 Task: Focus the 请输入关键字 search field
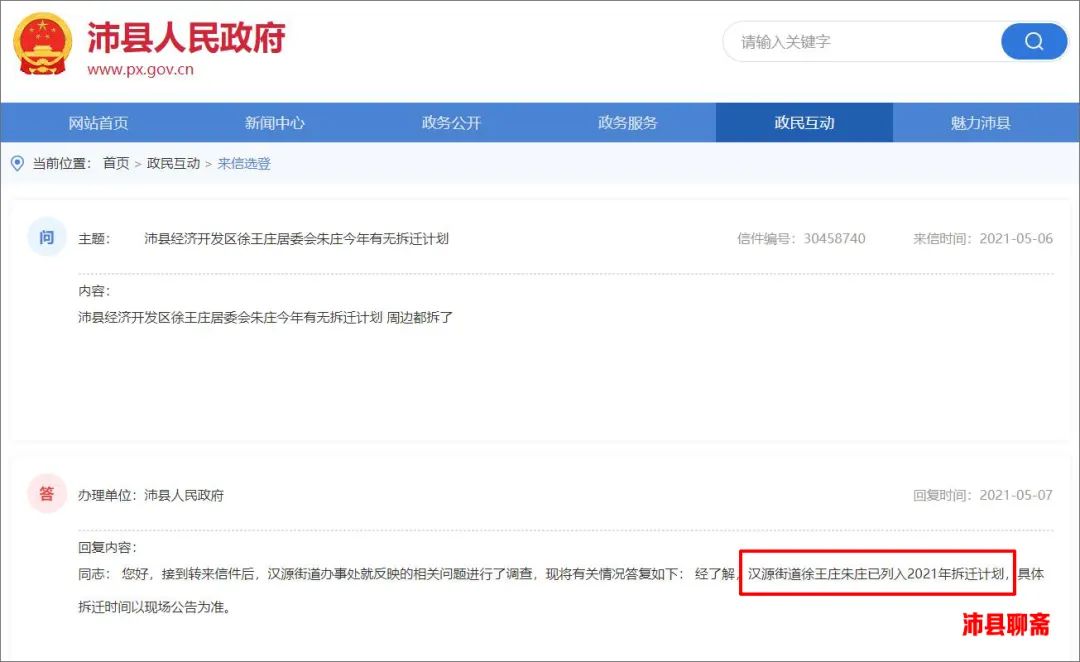pos(864,41)
